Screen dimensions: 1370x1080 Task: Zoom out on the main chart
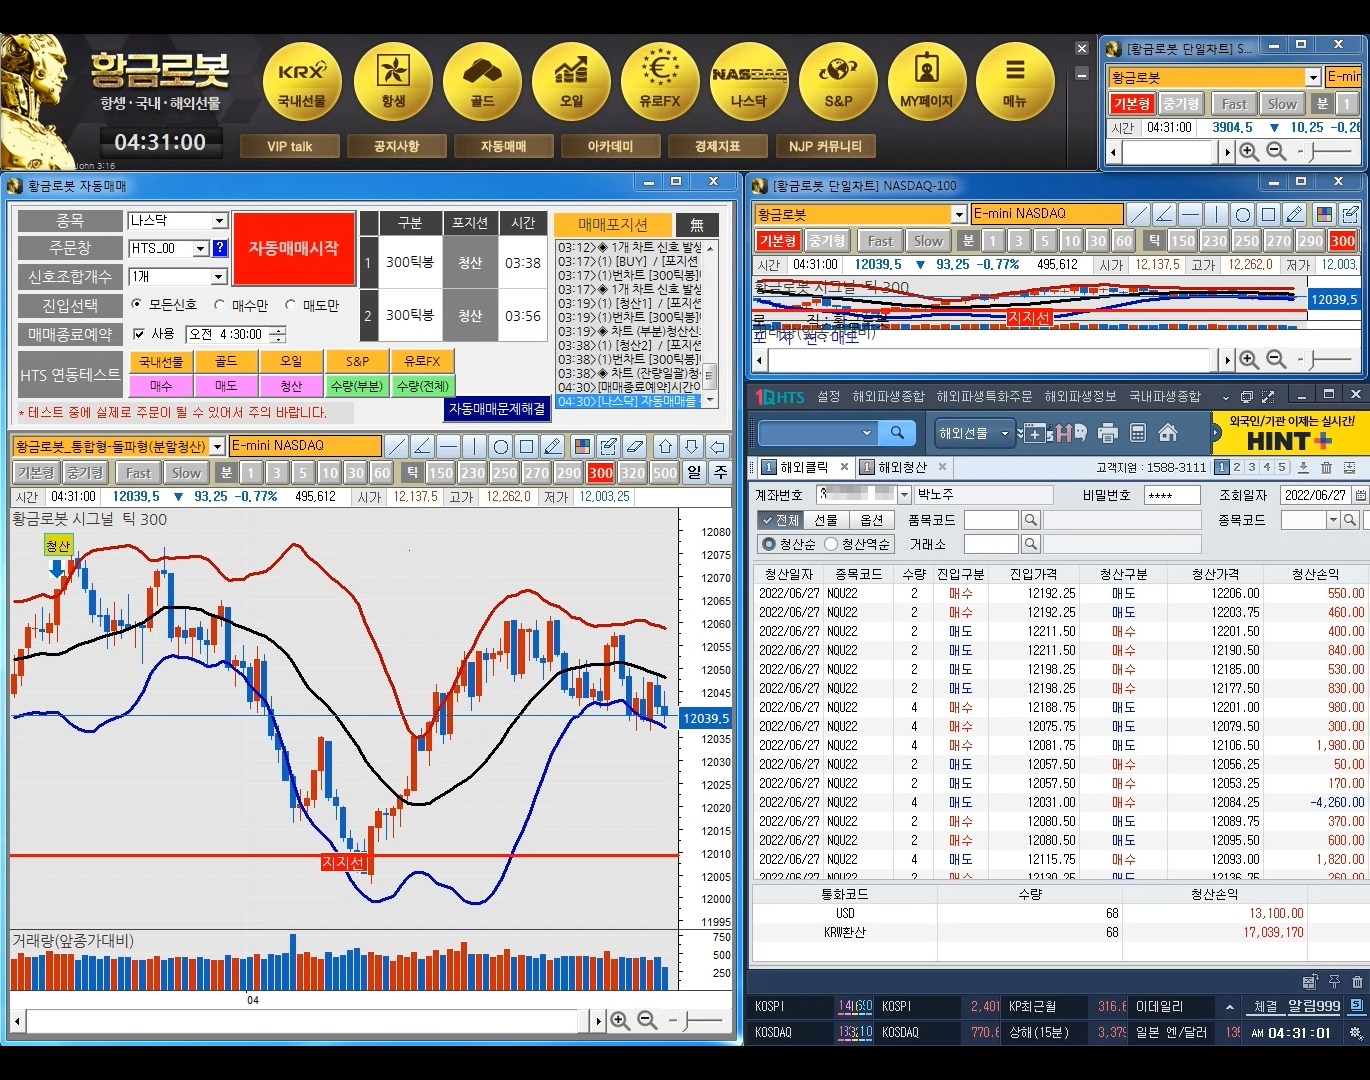click(647, 1021)
